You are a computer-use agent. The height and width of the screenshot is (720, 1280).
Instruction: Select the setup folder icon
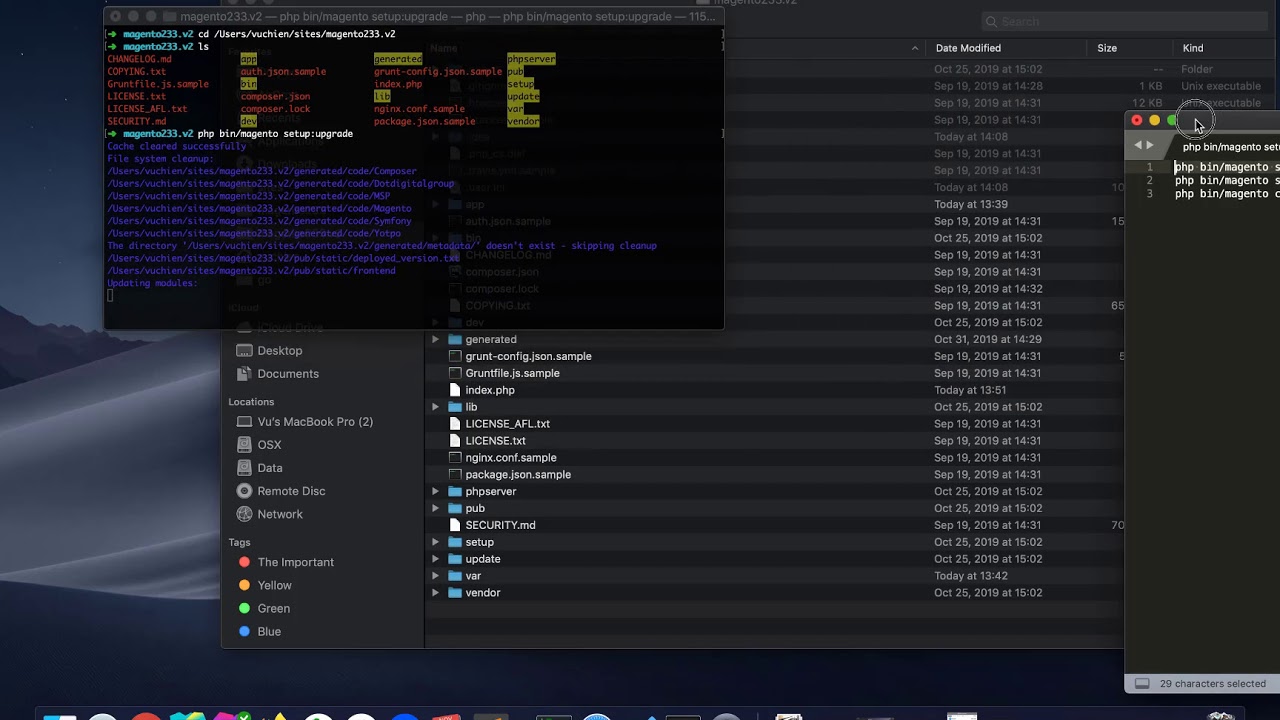coord(455,542)
